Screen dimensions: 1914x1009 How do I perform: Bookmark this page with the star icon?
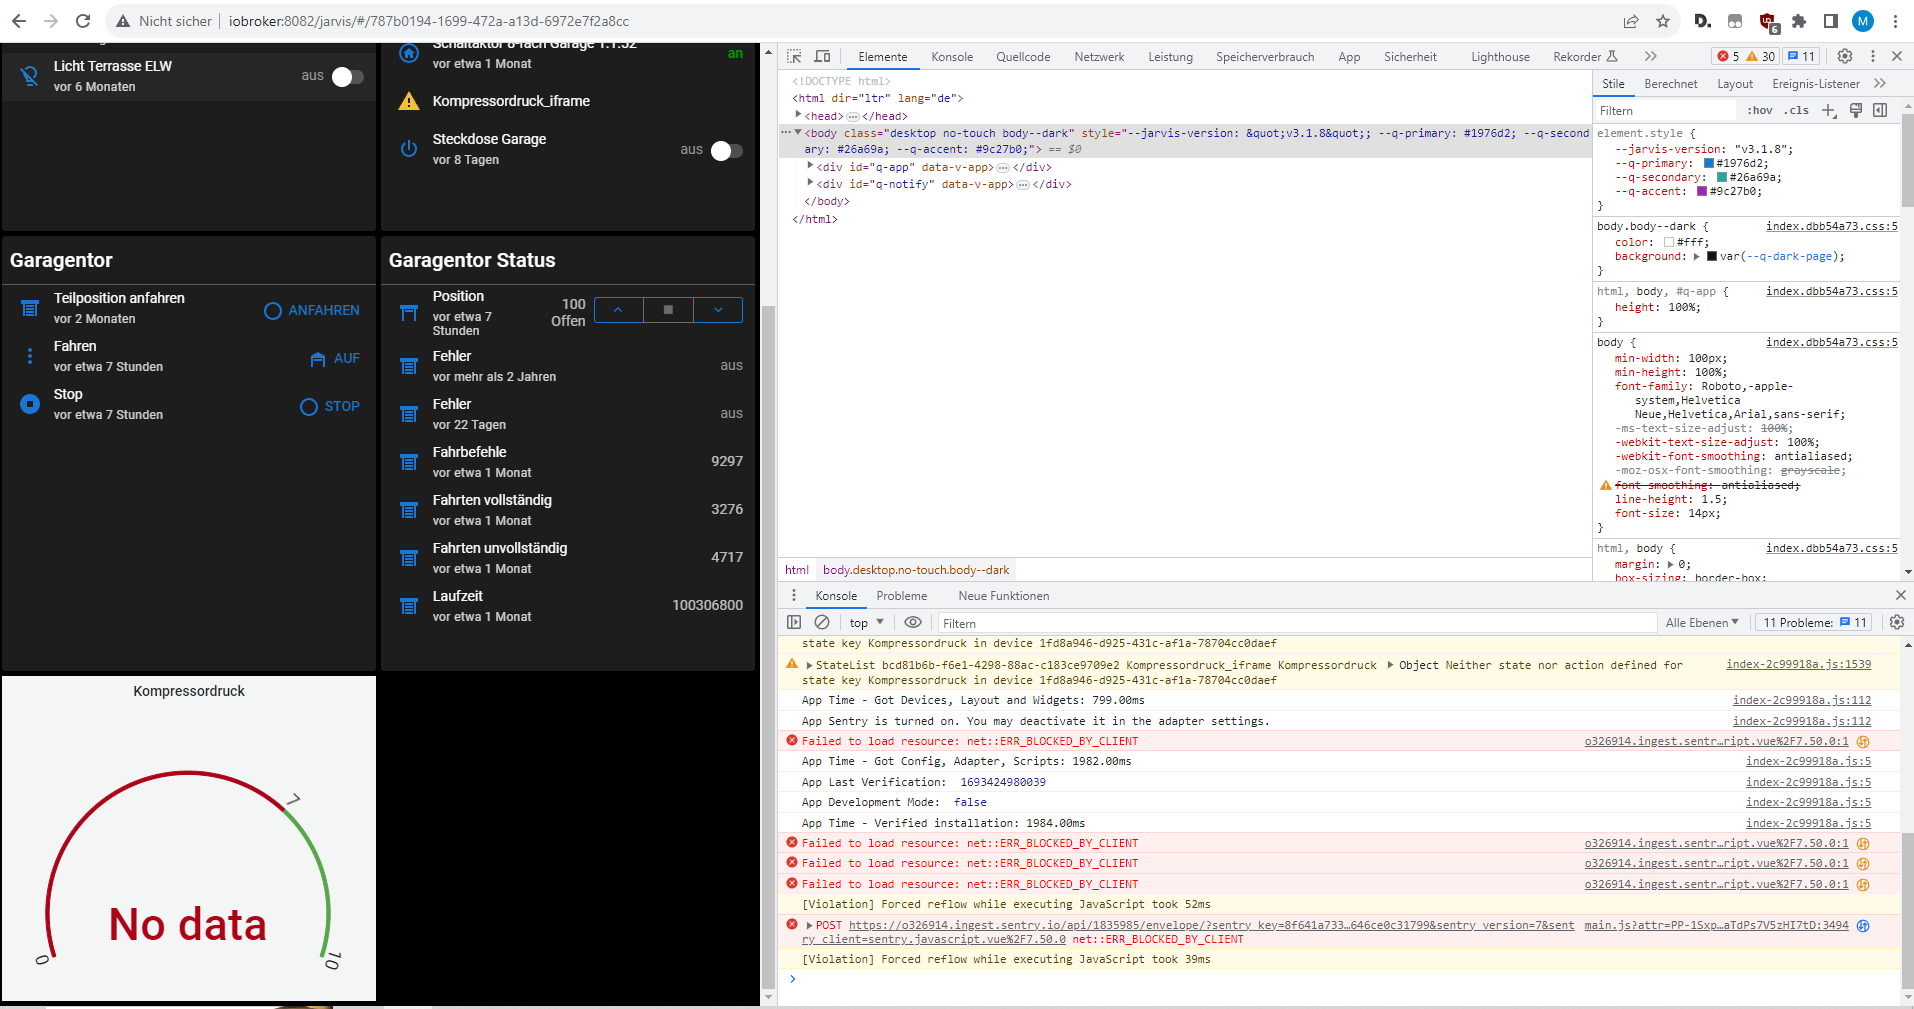click(1663, 21)
